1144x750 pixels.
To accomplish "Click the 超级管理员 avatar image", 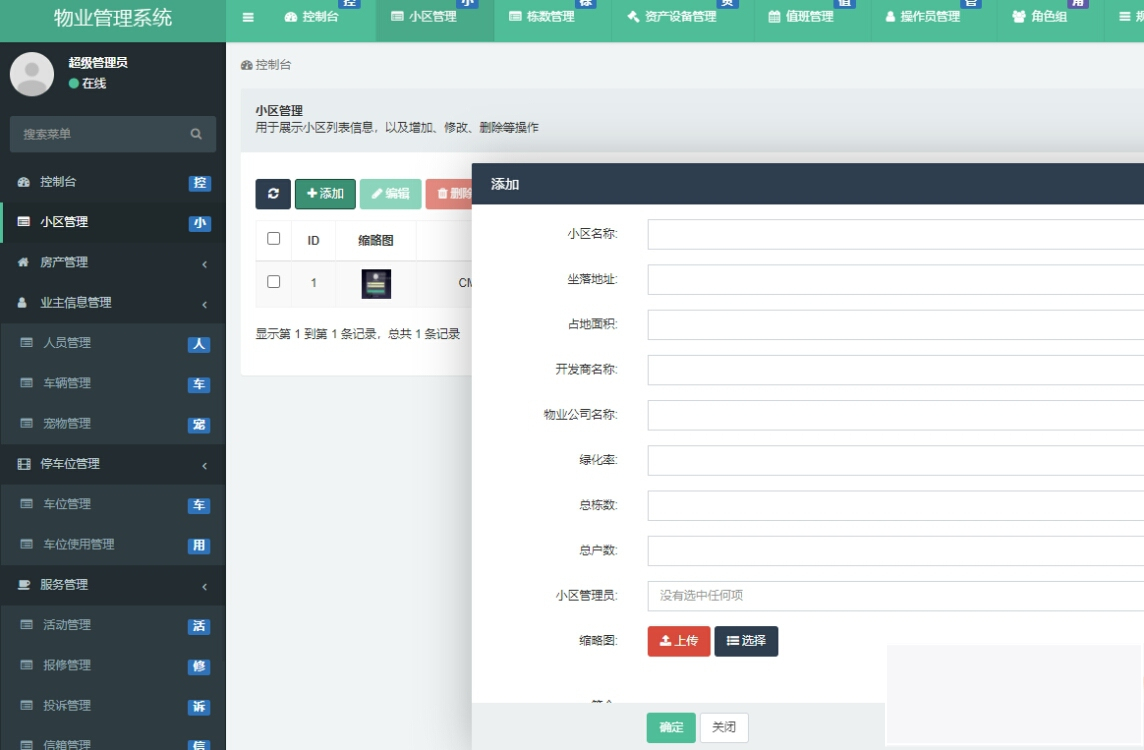I will click(31, 74).
